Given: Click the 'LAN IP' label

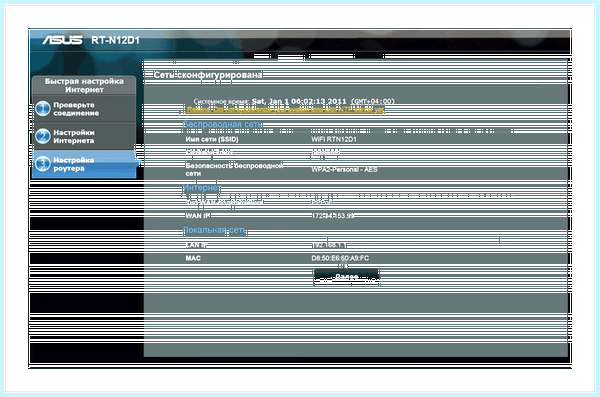Looking at the screenshot, I should pos(196,245).
